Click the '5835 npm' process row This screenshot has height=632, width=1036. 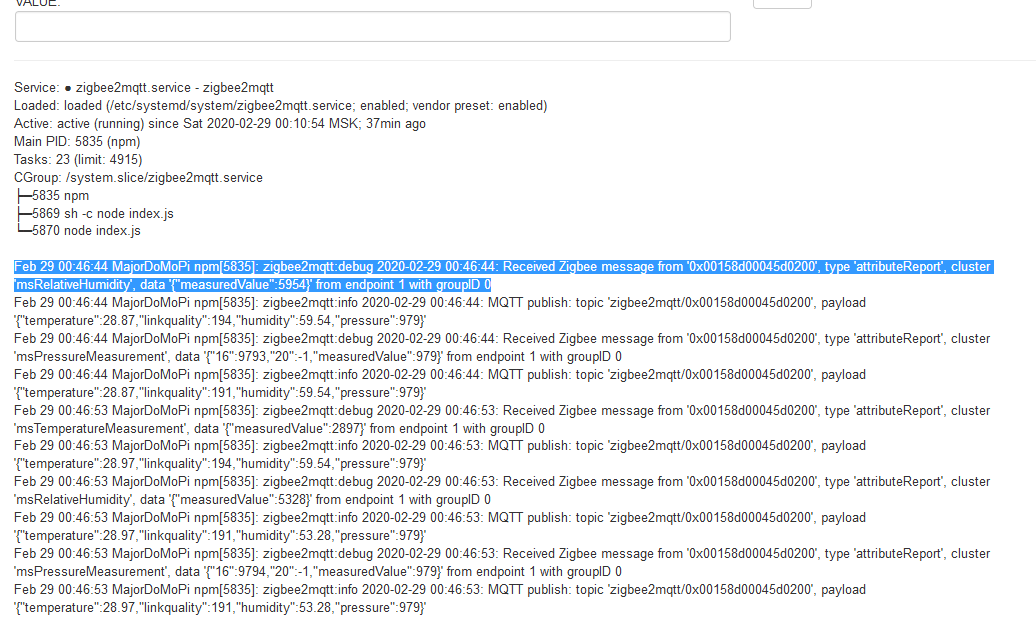(53, 195)
